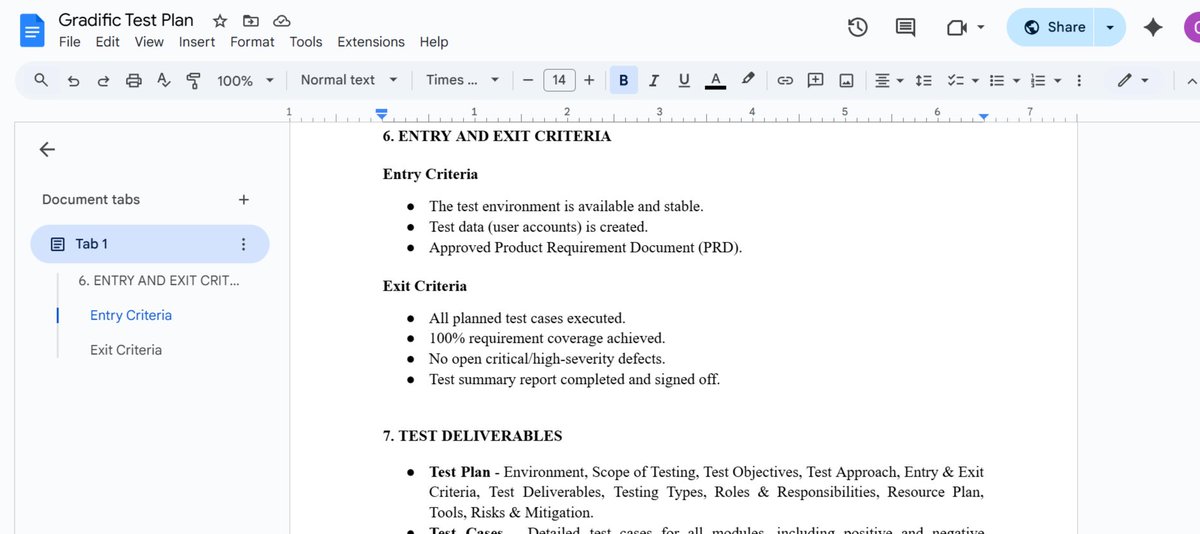
Task: Add a comment from toolbar
Action: [x=815, y=80]
